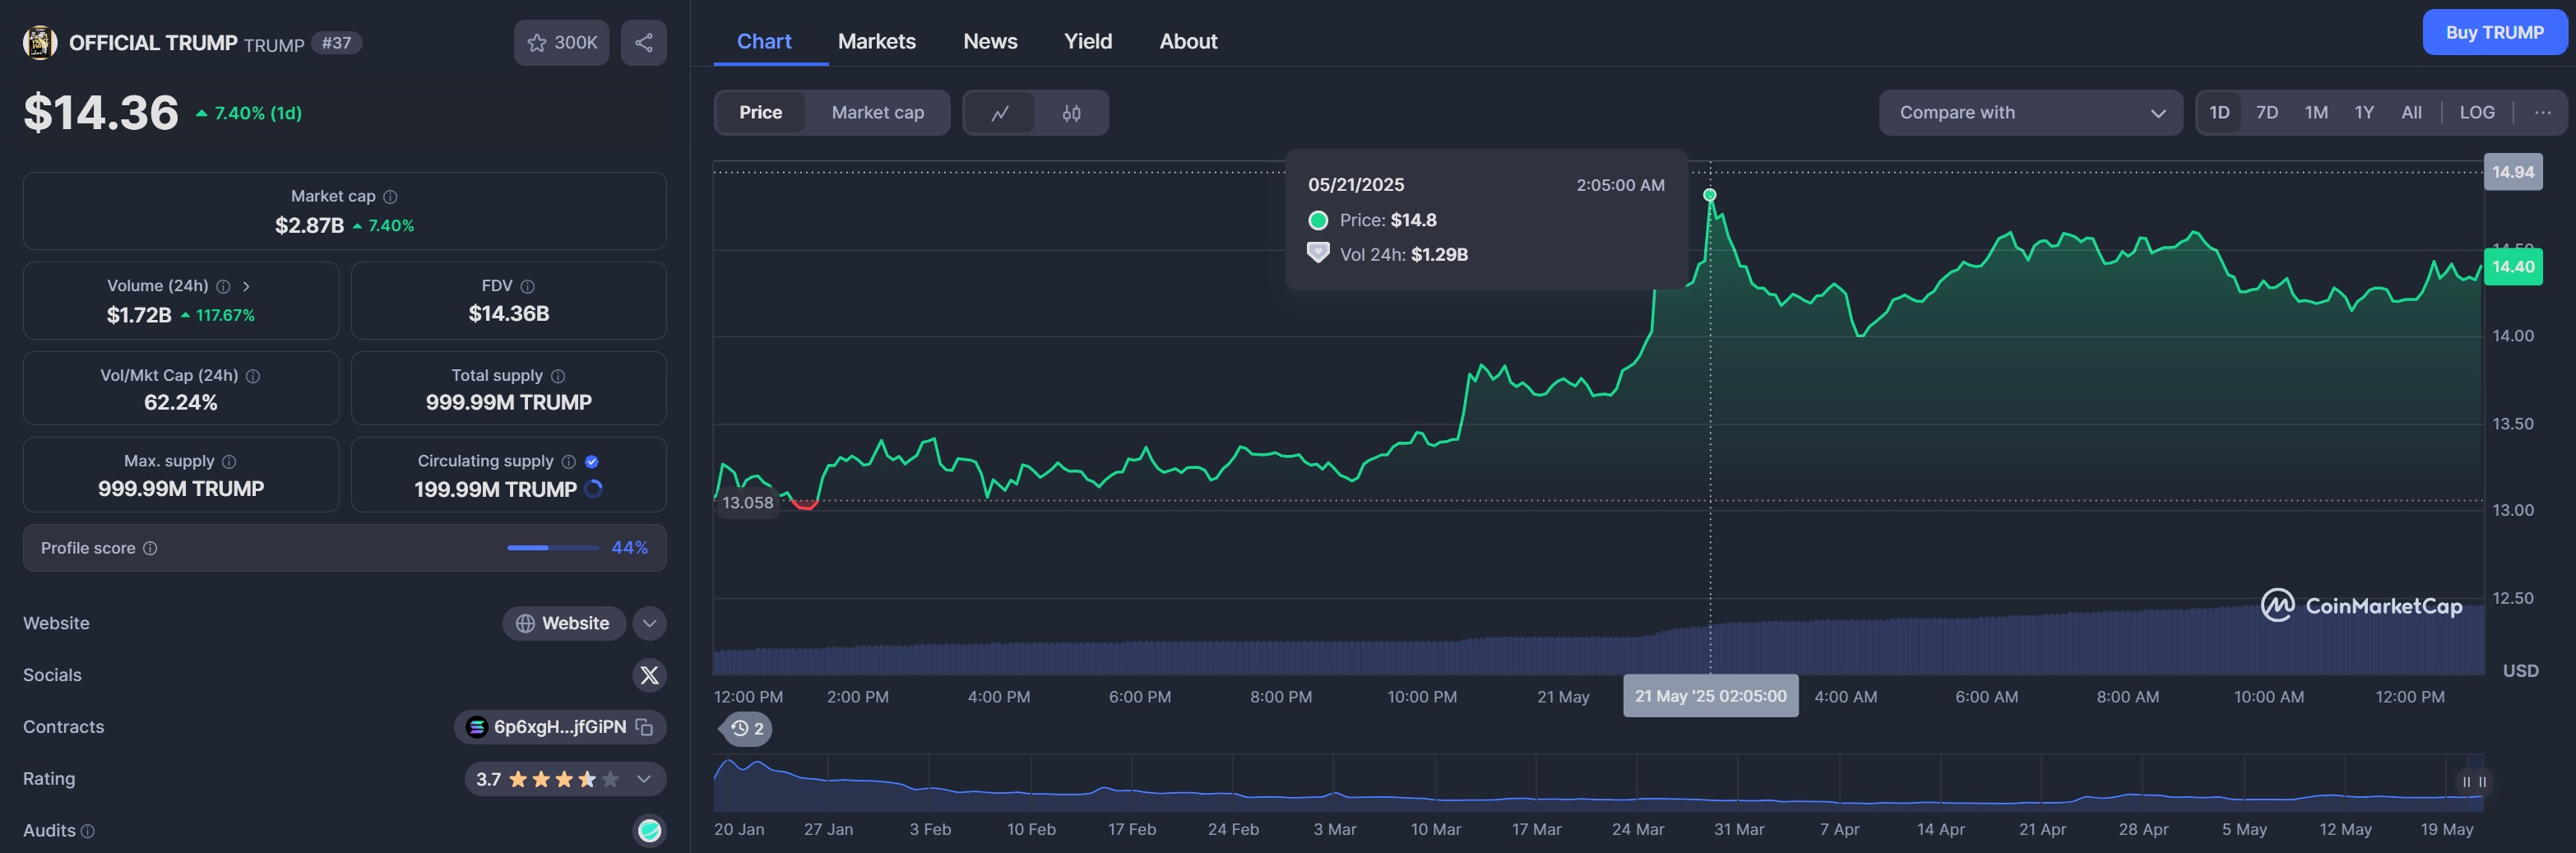Select the 1M time range
Image resolution: width=2576 pixels, height=853 pixels.
coord(2316,112)
